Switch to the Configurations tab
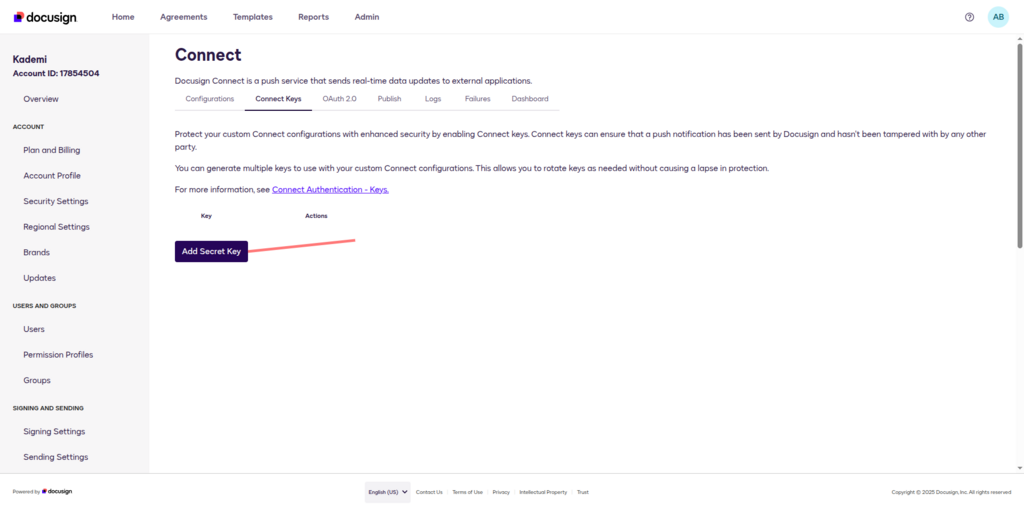This screenshot has height=511, width=1024. point(209,99)
